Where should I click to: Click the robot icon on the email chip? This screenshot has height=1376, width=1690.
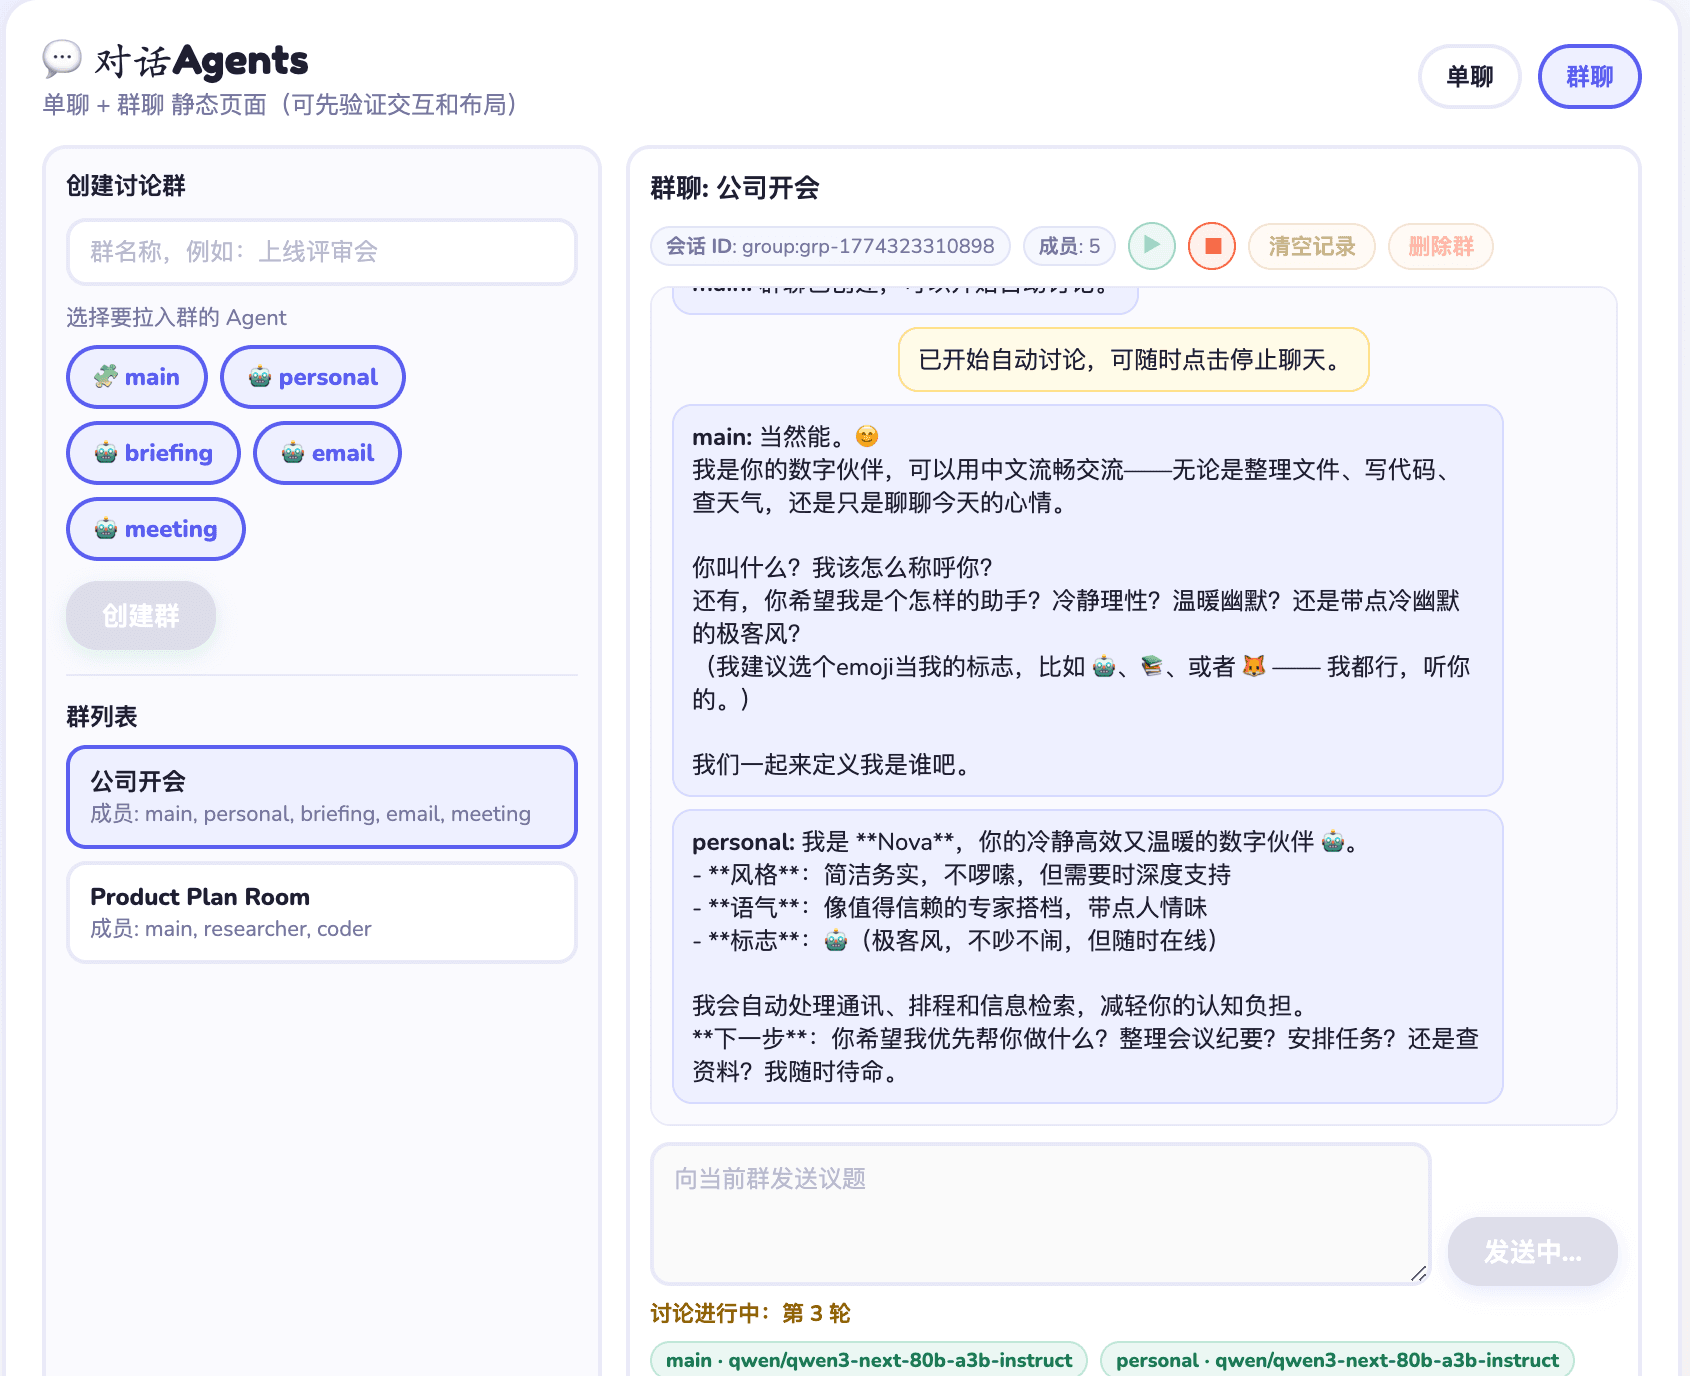291,453
